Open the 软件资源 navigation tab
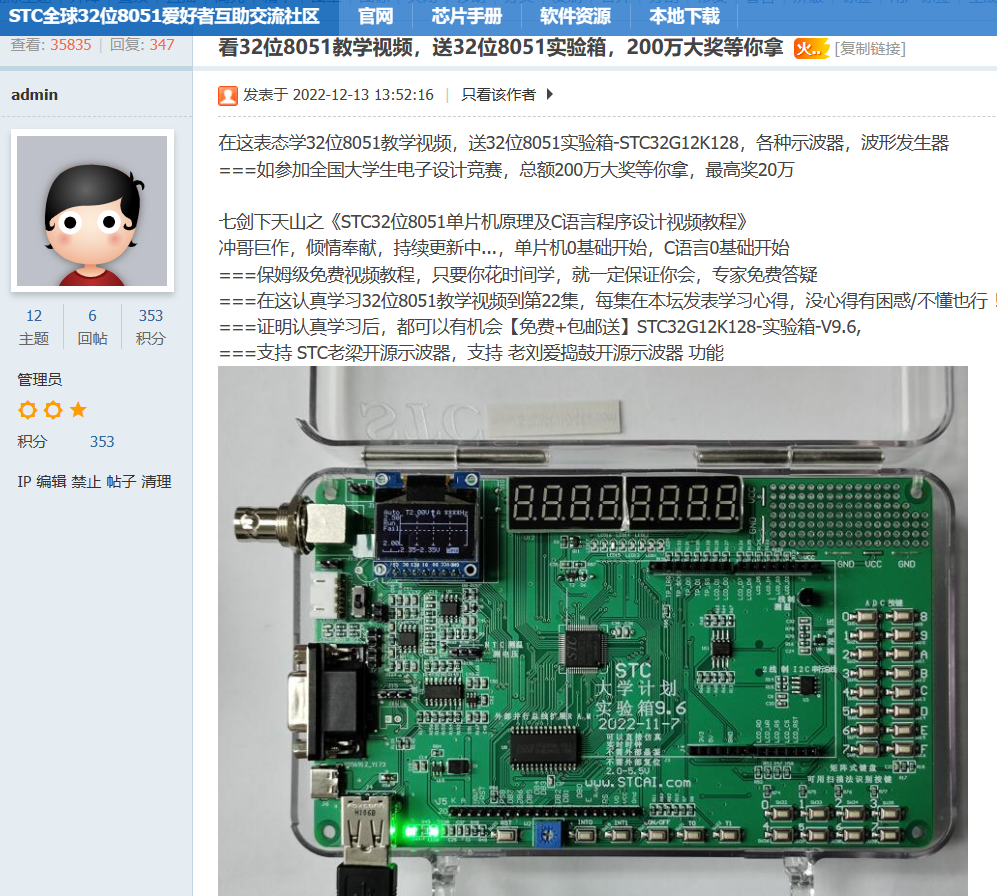Screen dimensions: 997x896 (x=575, y=16)
